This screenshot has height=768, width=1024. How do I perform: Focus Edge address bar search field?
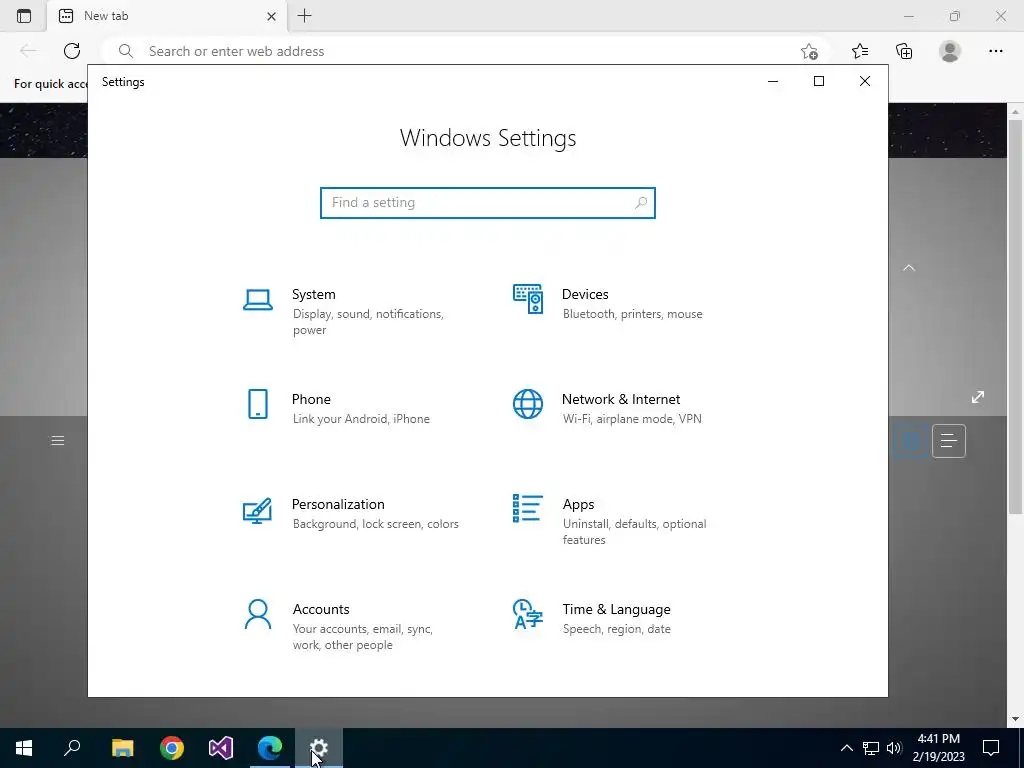click(x=465, y=51)
